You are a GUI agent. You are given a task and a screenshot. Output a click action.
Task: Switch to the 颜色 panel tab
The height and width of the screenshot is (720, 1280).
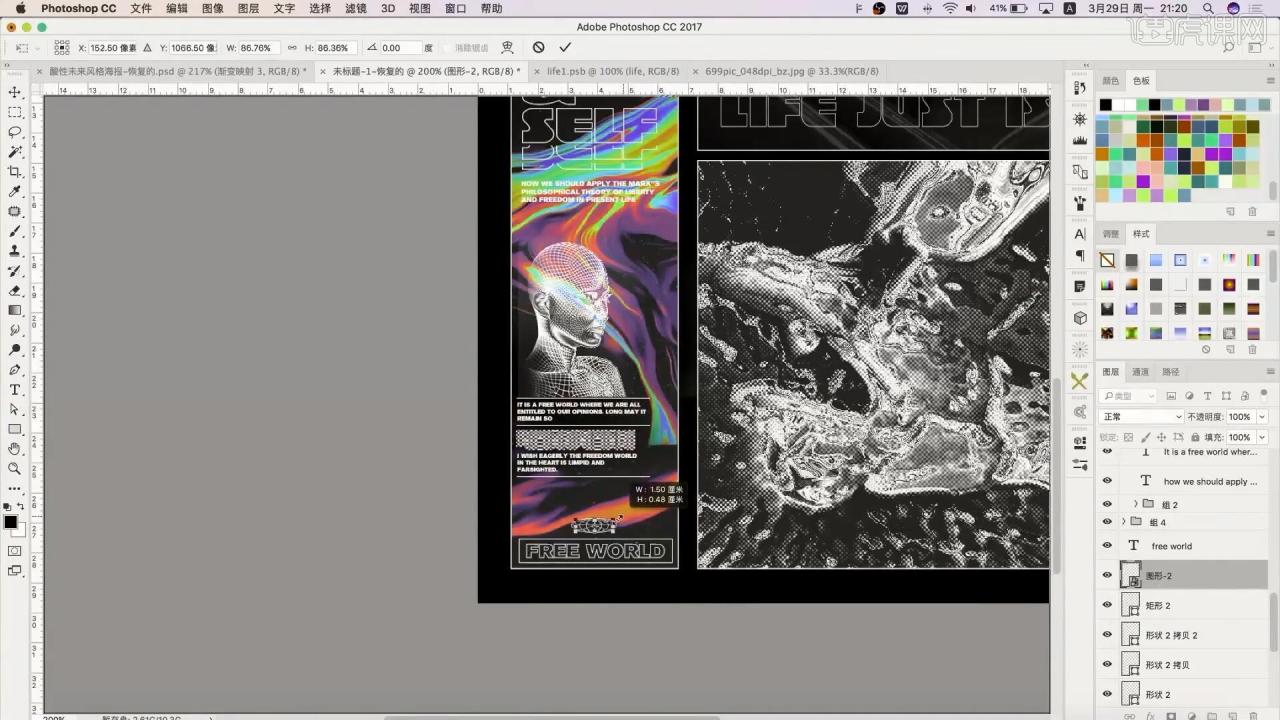(1110, 80)
